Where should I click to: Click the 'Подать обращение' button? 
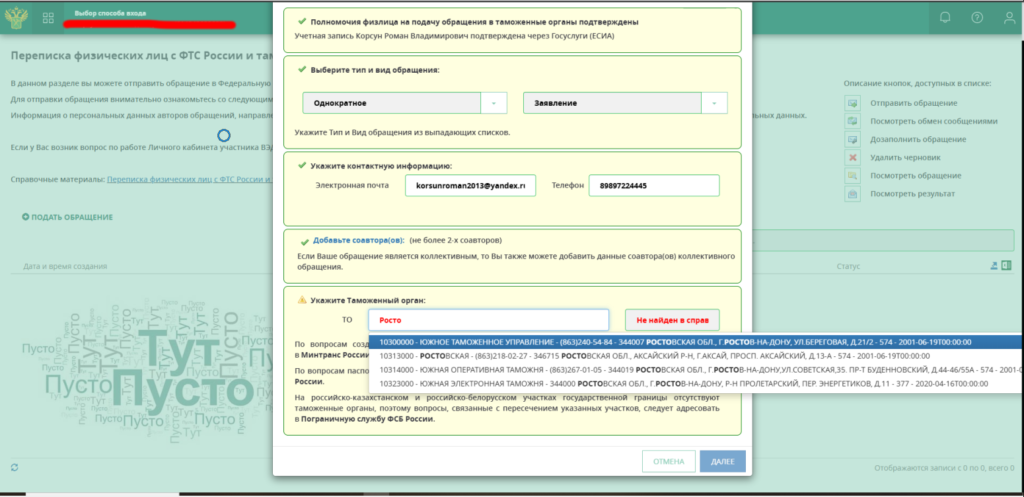(x=67, y=217)
